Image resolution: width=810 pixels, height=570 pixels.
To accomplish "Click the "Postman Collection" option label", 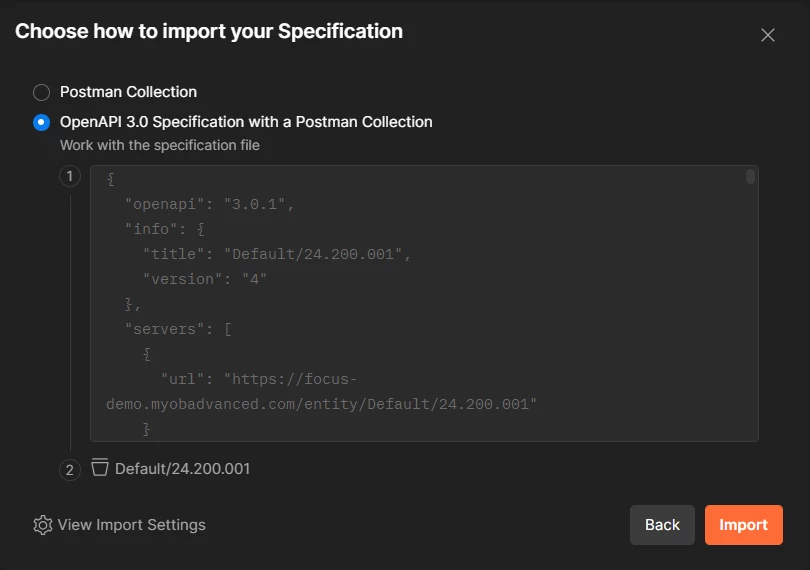I will 128,92.
